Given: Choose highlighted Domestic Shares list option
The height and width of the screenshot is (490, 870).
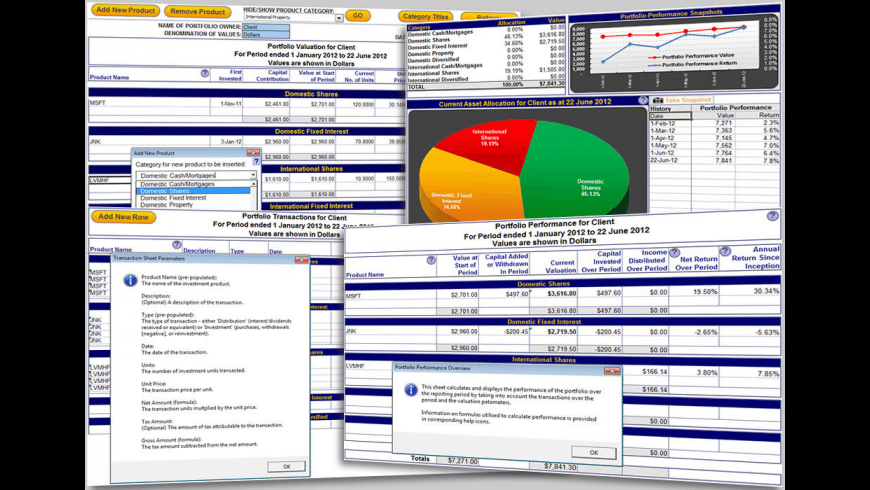Looking at the screenshot, I should pyautogui.click(x=193, y=191).
